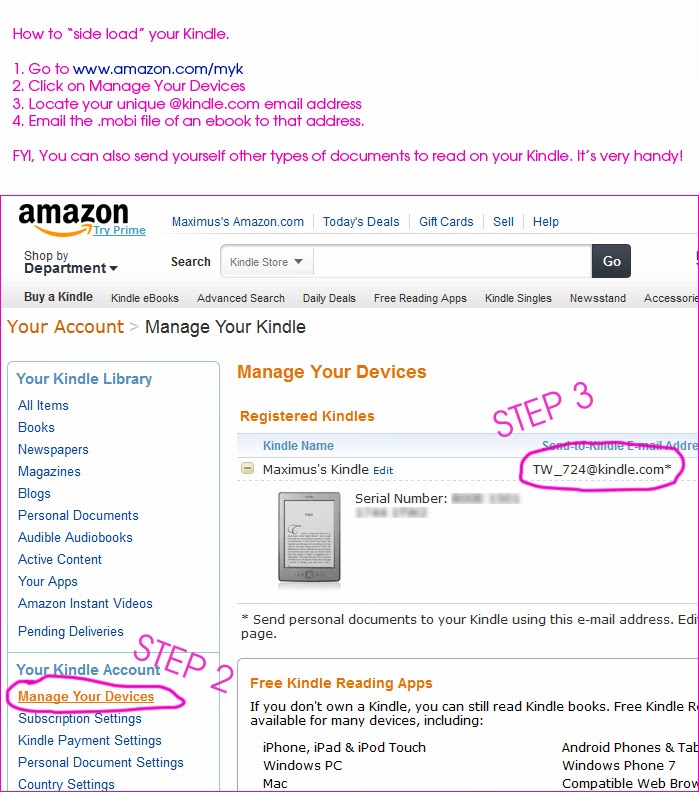
Task: Open Try Prime link
Action: click(119, 230)
